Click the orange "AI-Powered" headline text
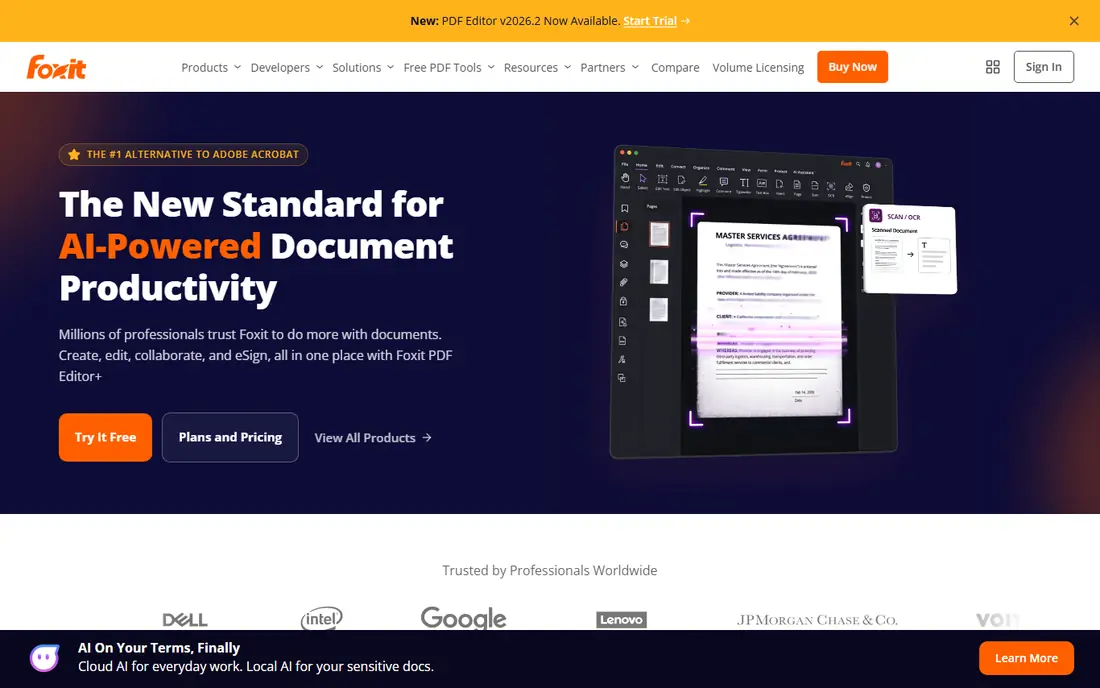This screenshot has width=1100, height=688. coord(160,246)
